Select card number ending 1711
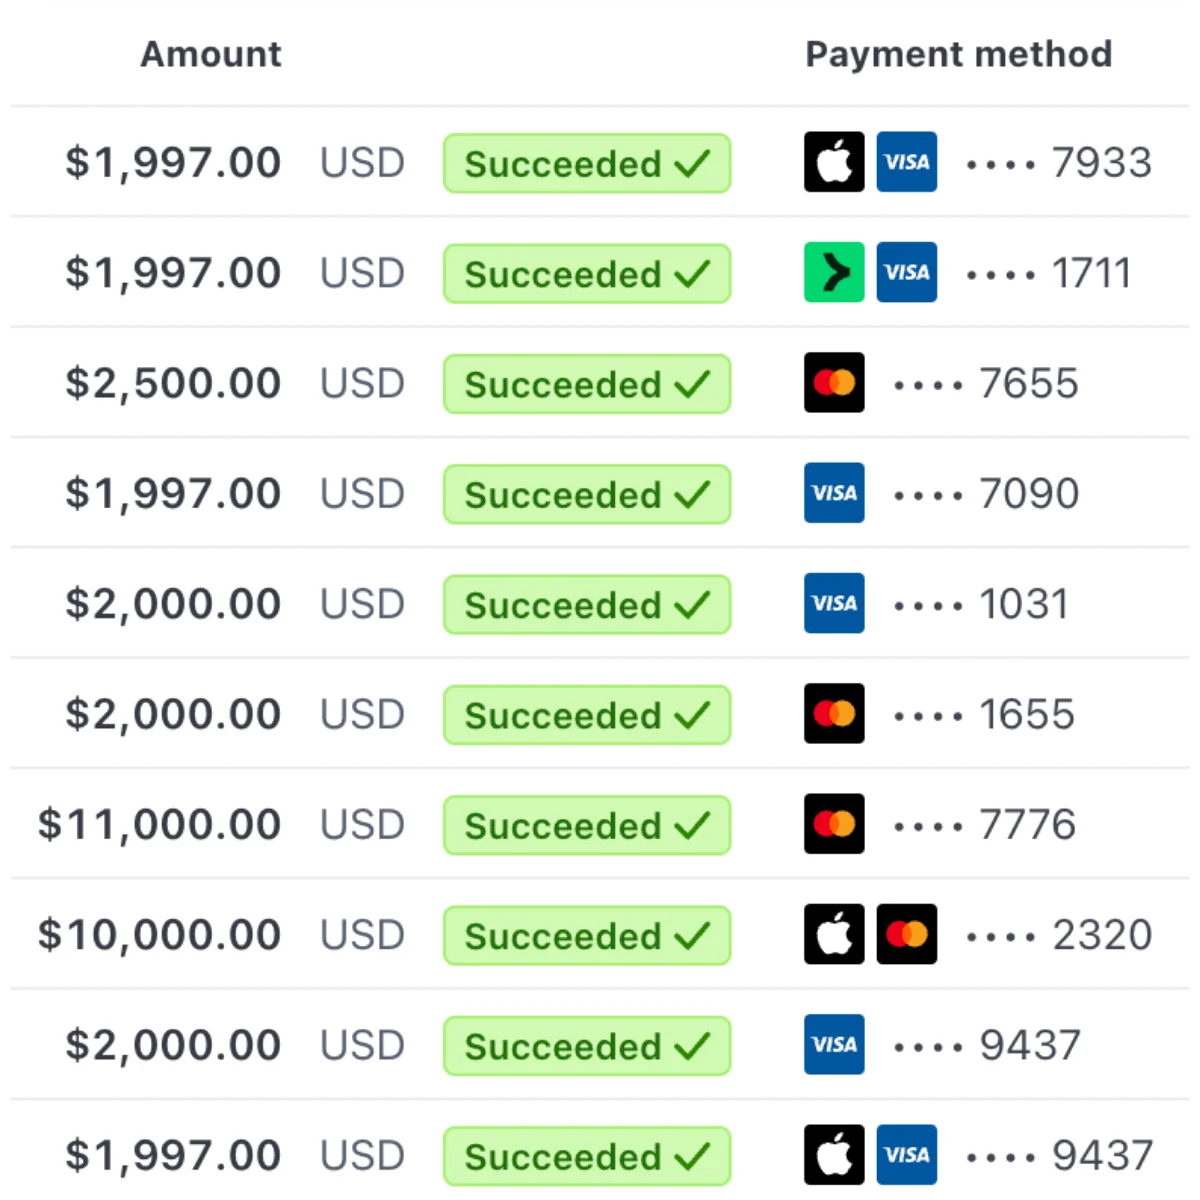The width and height of the screenshot is (1200, 1200). (1091, 273)
